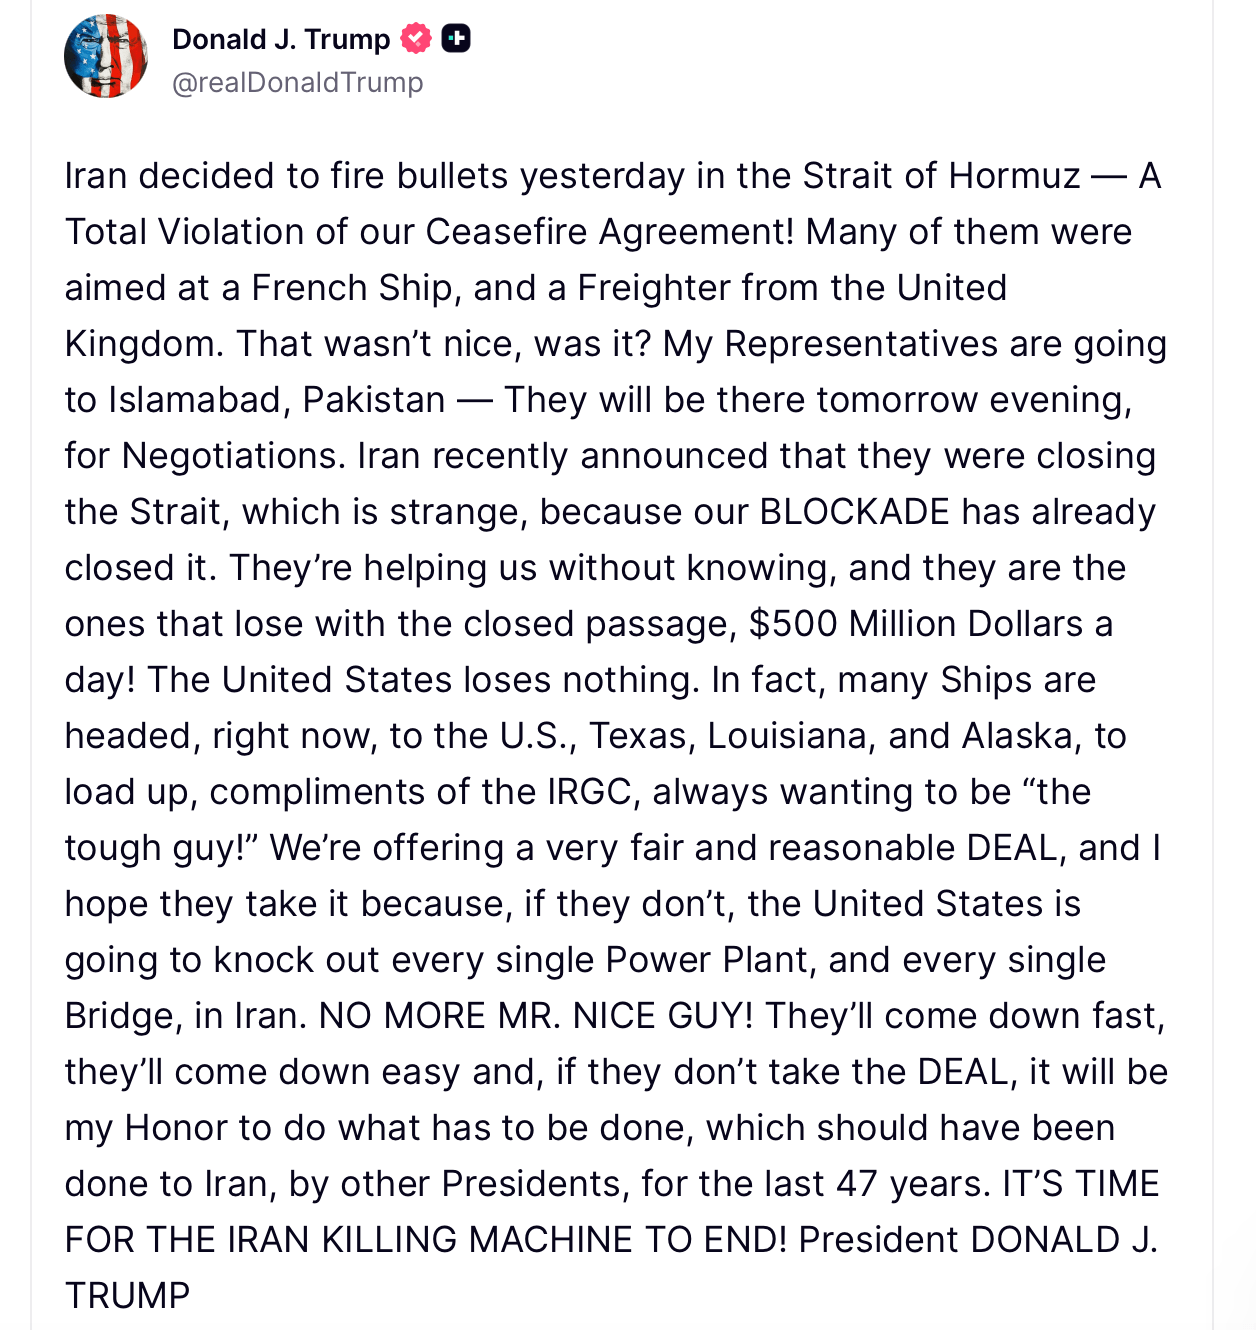This screenshot has height=1330, width=1256.
Task: Open @realDonaldTrump's profile via the handle
Action: (298, 83)
